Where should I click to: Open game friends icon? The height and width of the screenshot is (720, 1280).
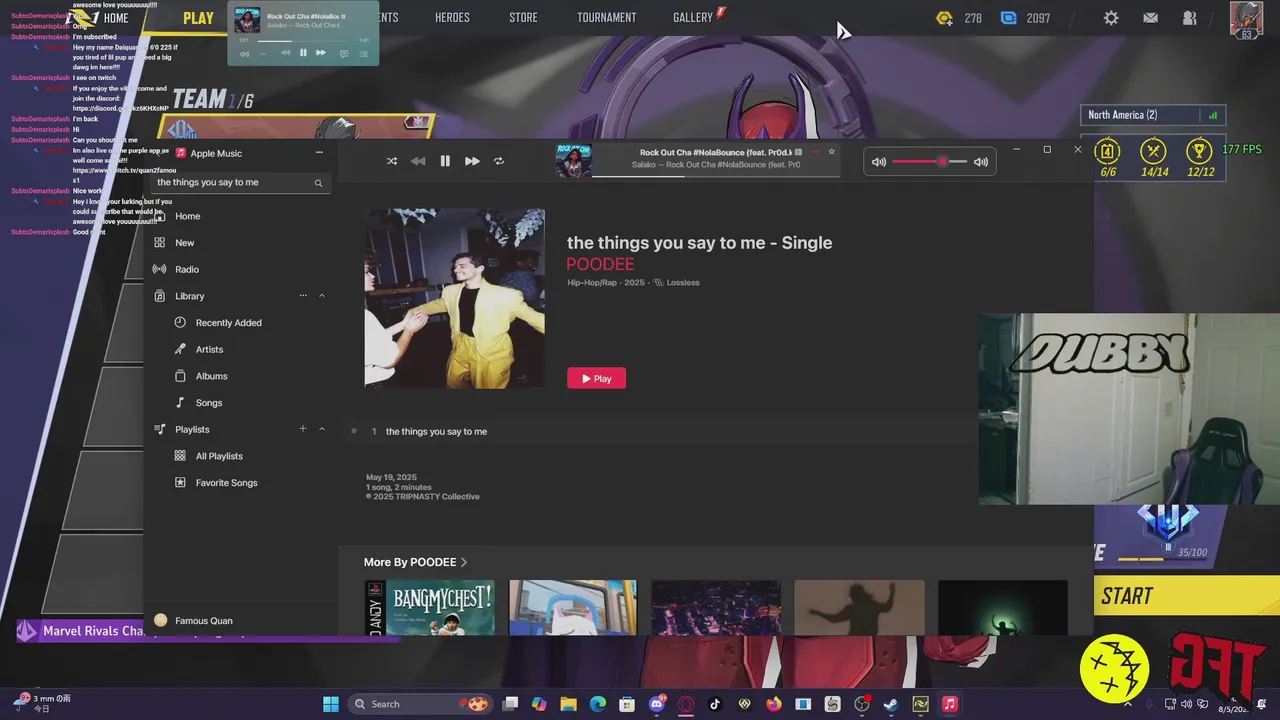[1189, 18]
